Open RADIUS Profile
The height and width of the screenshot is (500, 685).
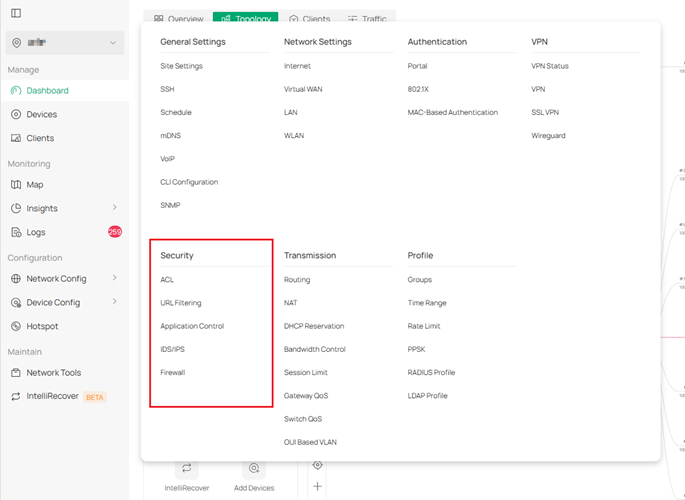pos(431,372)
